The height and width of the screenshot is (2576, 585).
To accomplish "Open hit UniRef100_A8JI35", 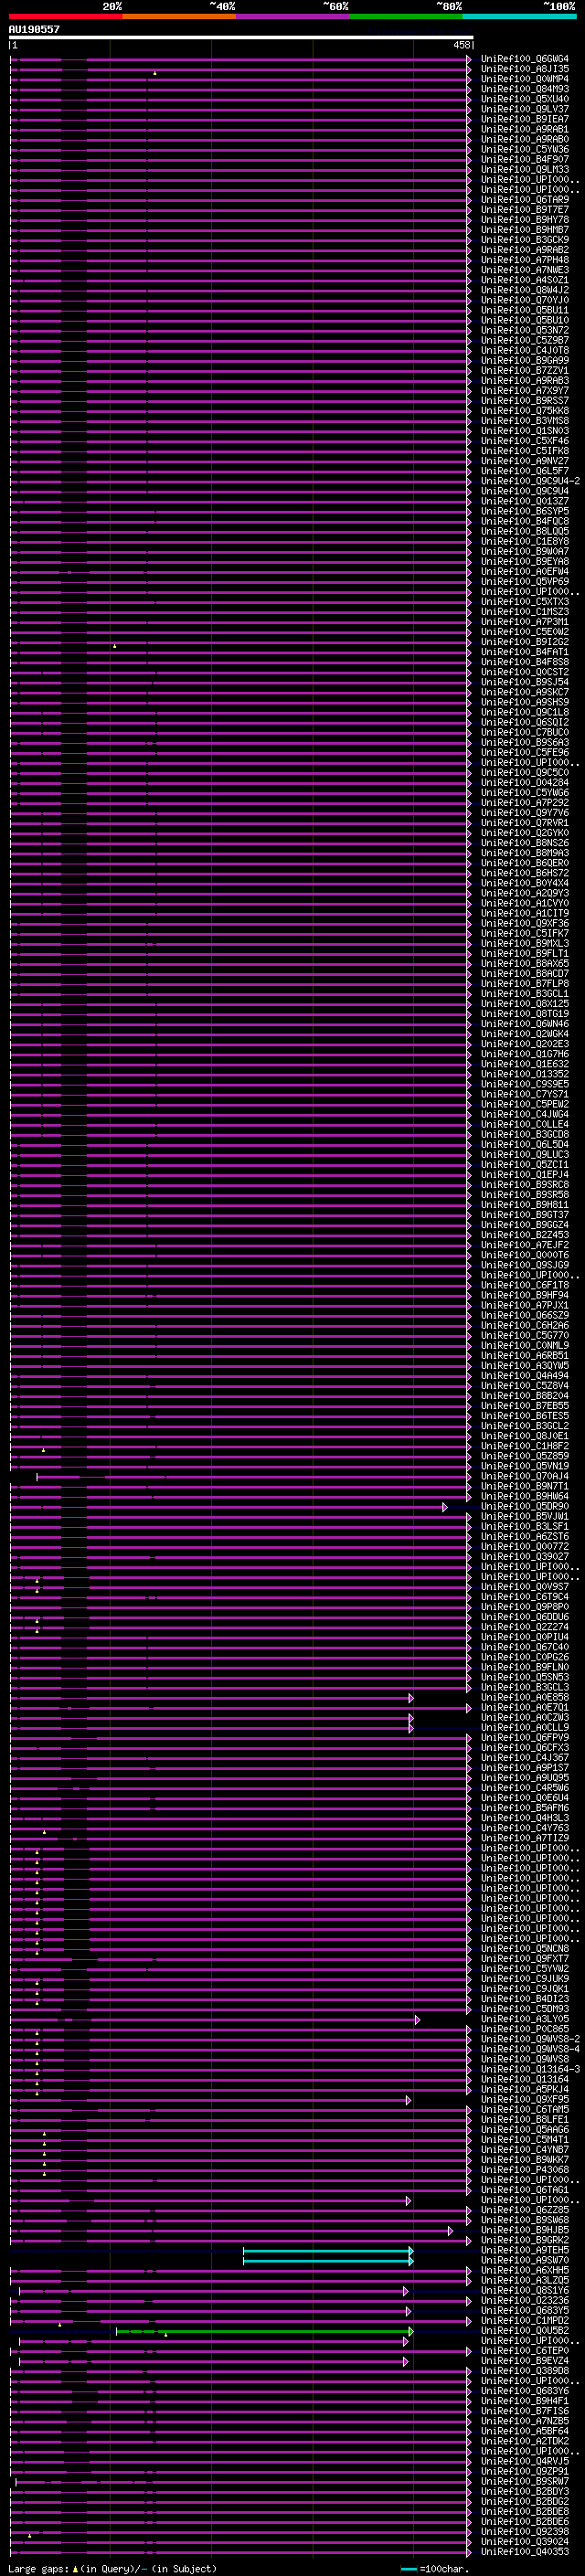I will click(525, 69).
